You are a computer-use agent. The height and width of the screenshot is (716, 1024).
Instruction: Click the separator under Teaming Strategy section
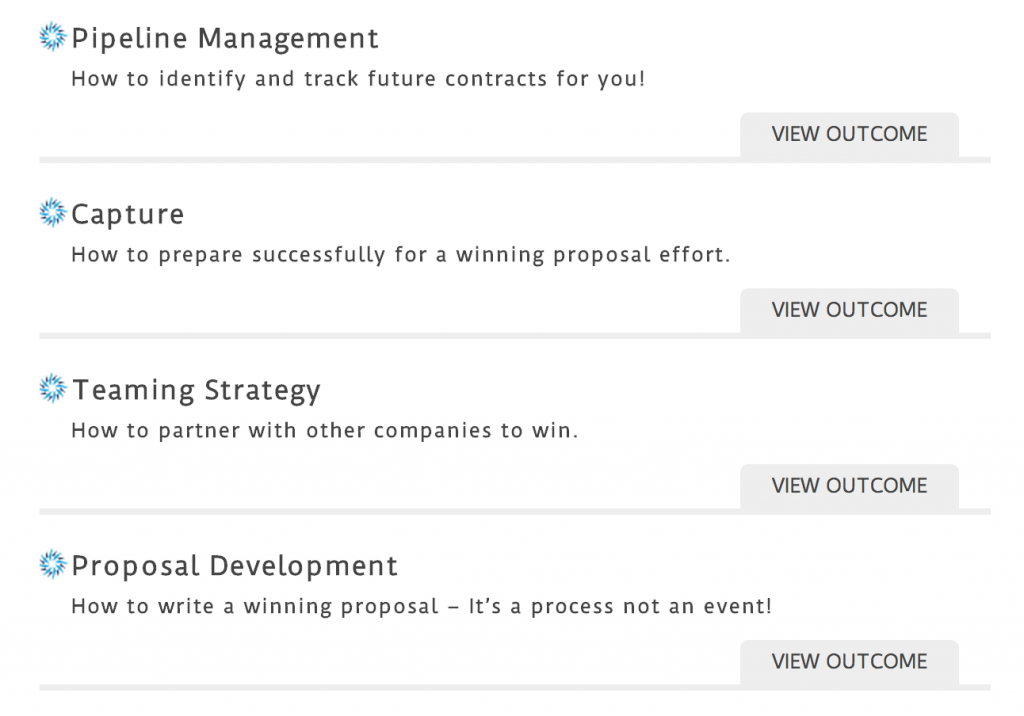point(515,512)
